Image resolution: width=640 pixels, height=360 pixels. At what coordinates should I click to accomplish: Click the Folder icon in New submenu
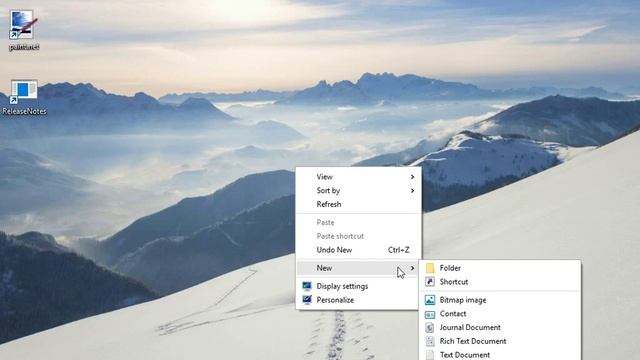click(x=430, y=268)
